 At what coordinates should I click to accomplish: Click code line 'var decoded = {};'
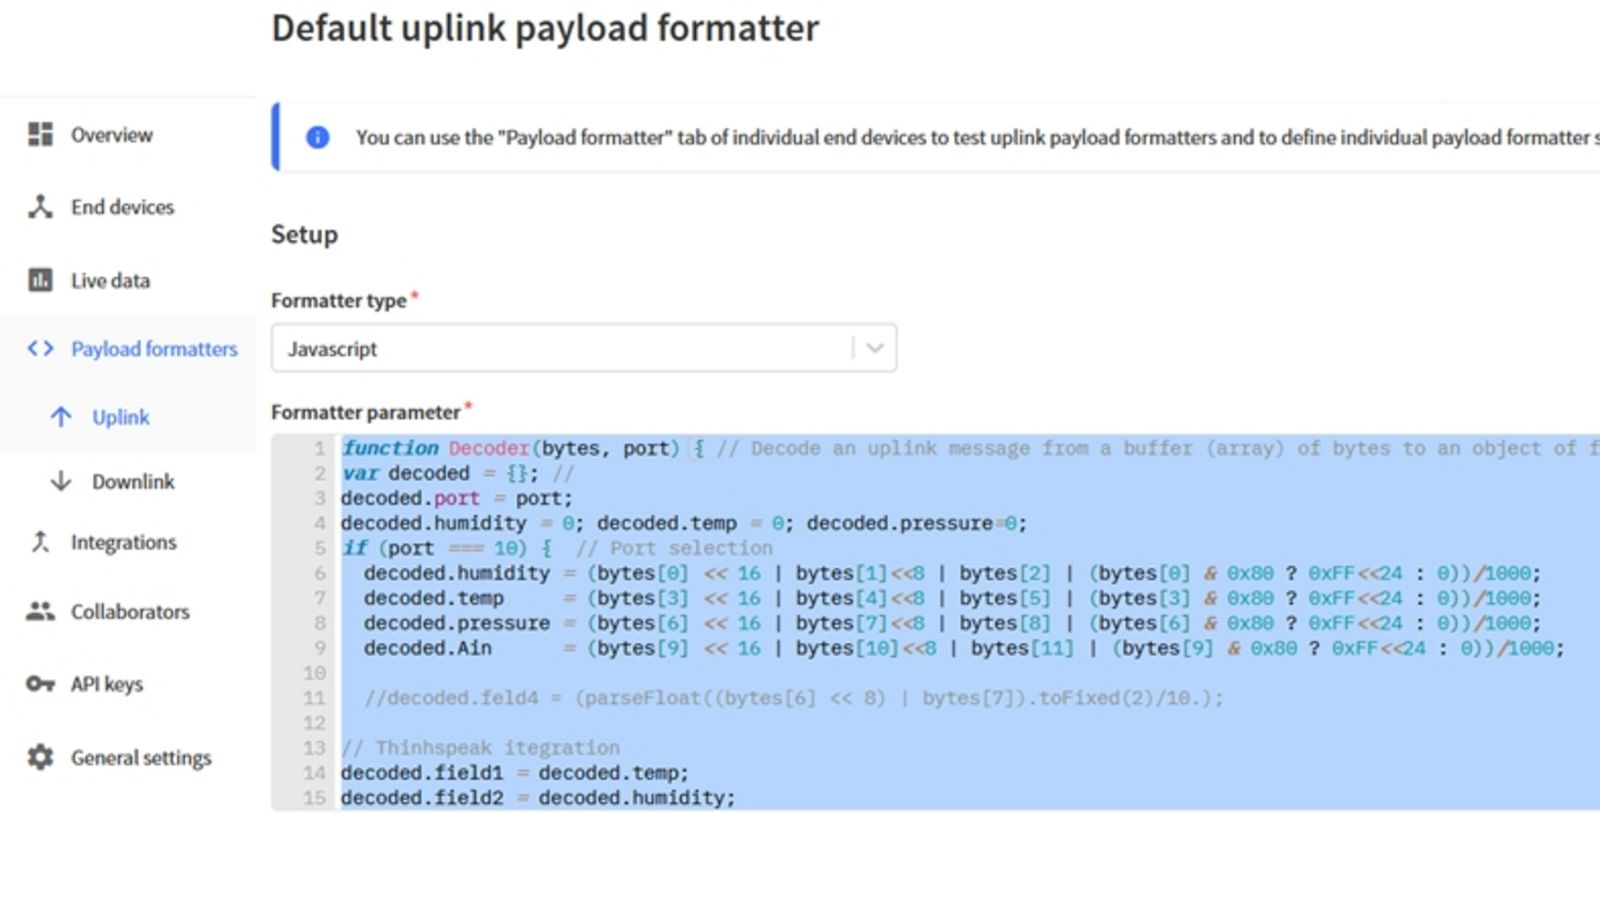click(440, 473)
